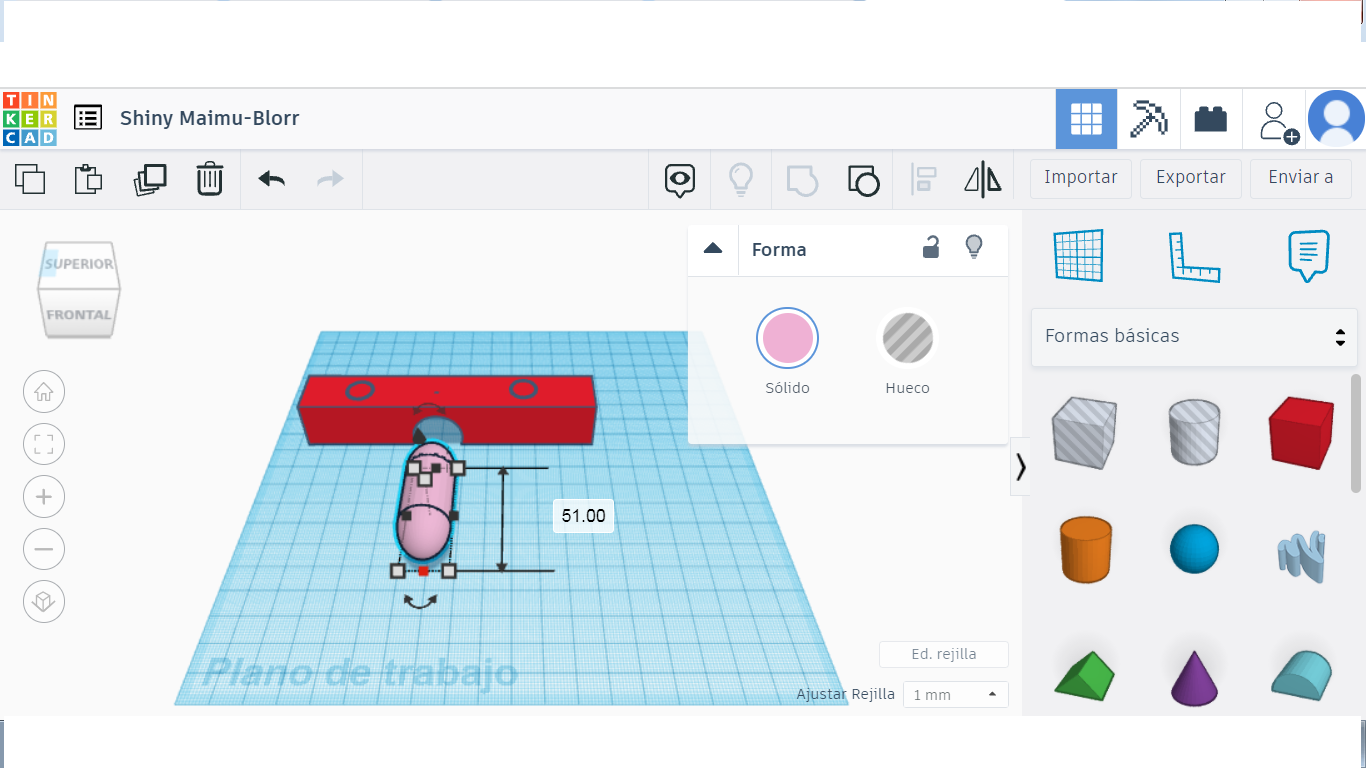Open the Ajustar Rejilla 1 mm dropdown
Image resolution: width=1366 pixels, height=768 pixels.
[955, 694]
